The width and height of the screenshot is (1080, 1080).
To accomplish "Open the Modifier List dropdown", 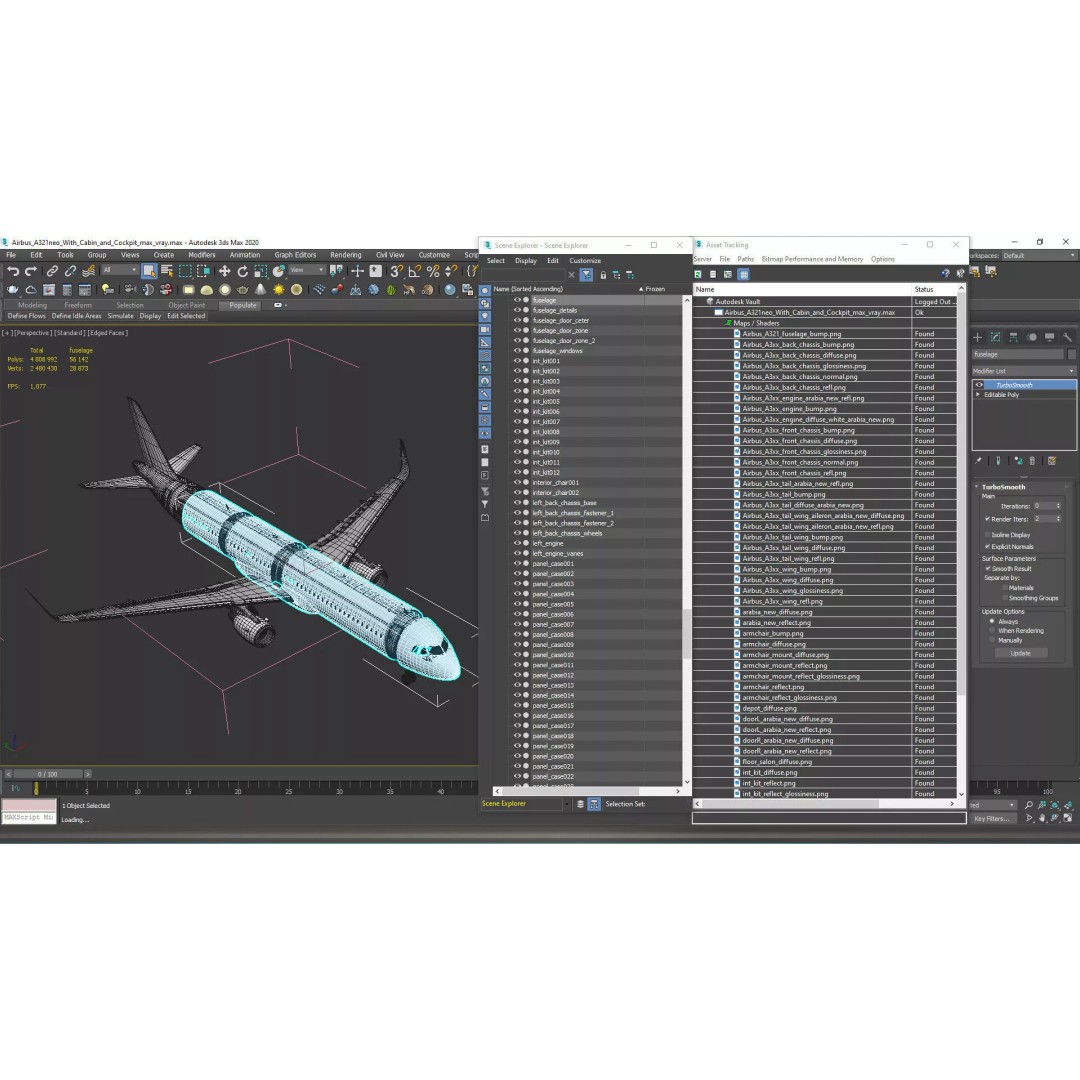I will [x=1024, y=371].
